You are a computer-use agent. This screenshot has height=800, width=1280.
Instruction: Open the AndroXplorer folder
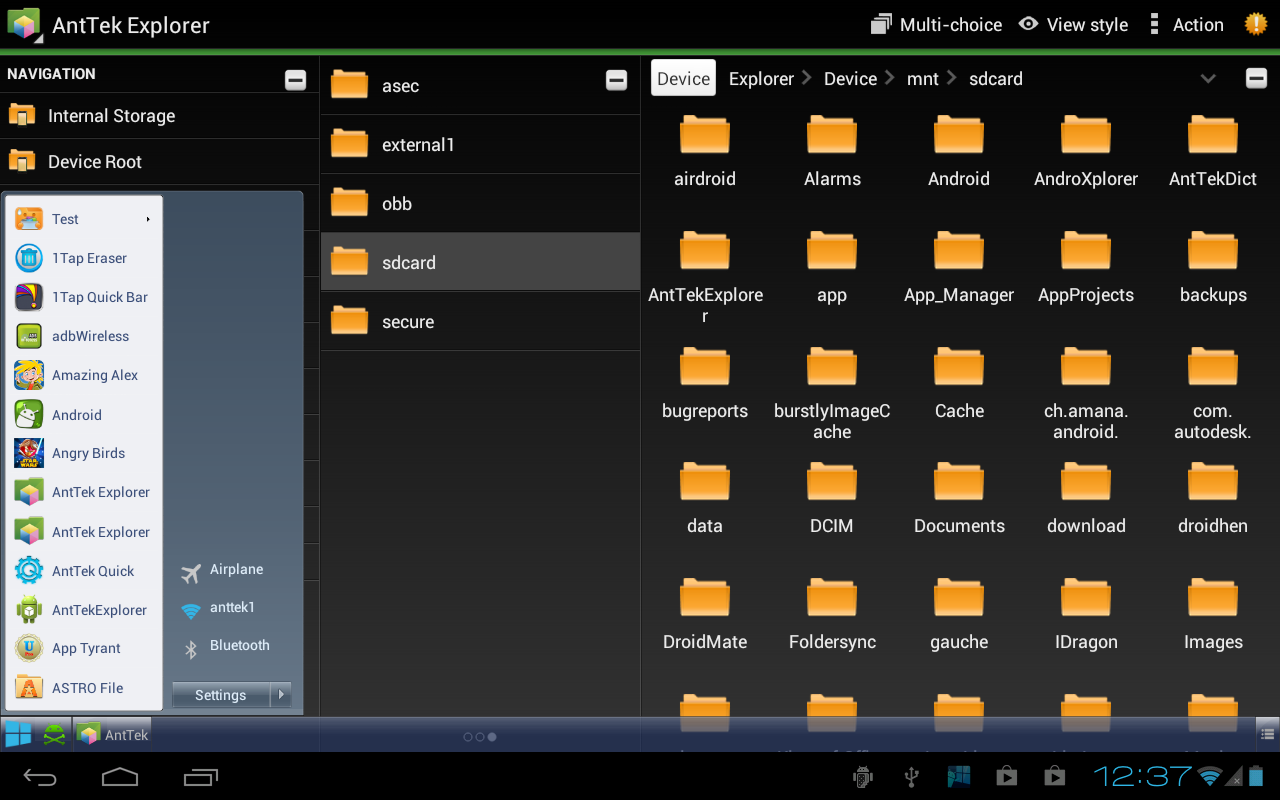(1086, 150)
